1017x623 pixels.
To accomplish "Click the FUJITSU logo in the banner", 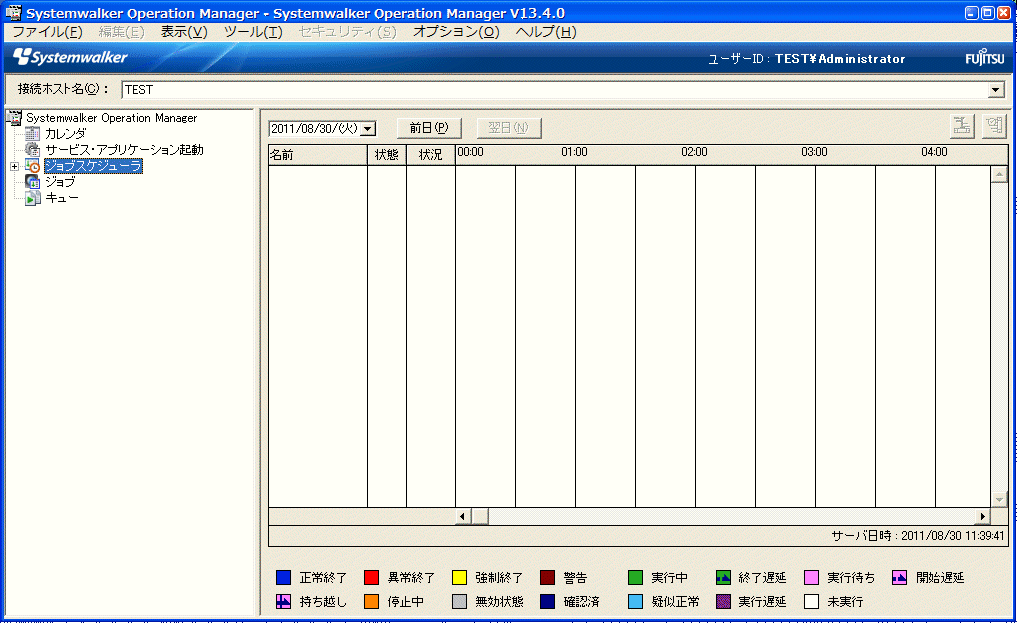I will tap(985, 58).
